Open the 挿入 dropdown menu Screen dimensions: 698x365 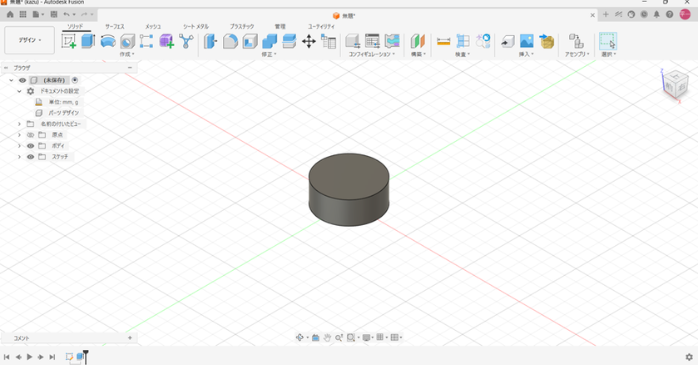pyautogui.click(x=526, y=54)
